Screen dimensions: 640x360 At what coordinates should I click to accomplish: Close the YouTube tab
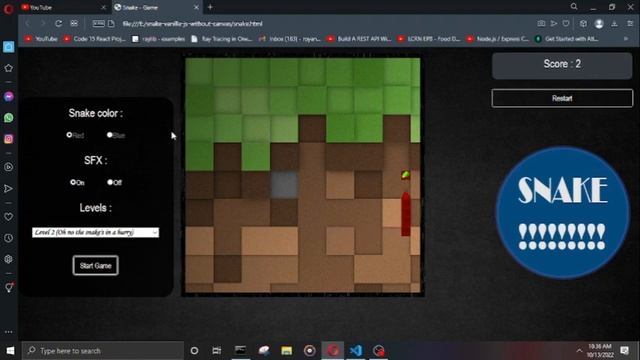coord(103,7)
